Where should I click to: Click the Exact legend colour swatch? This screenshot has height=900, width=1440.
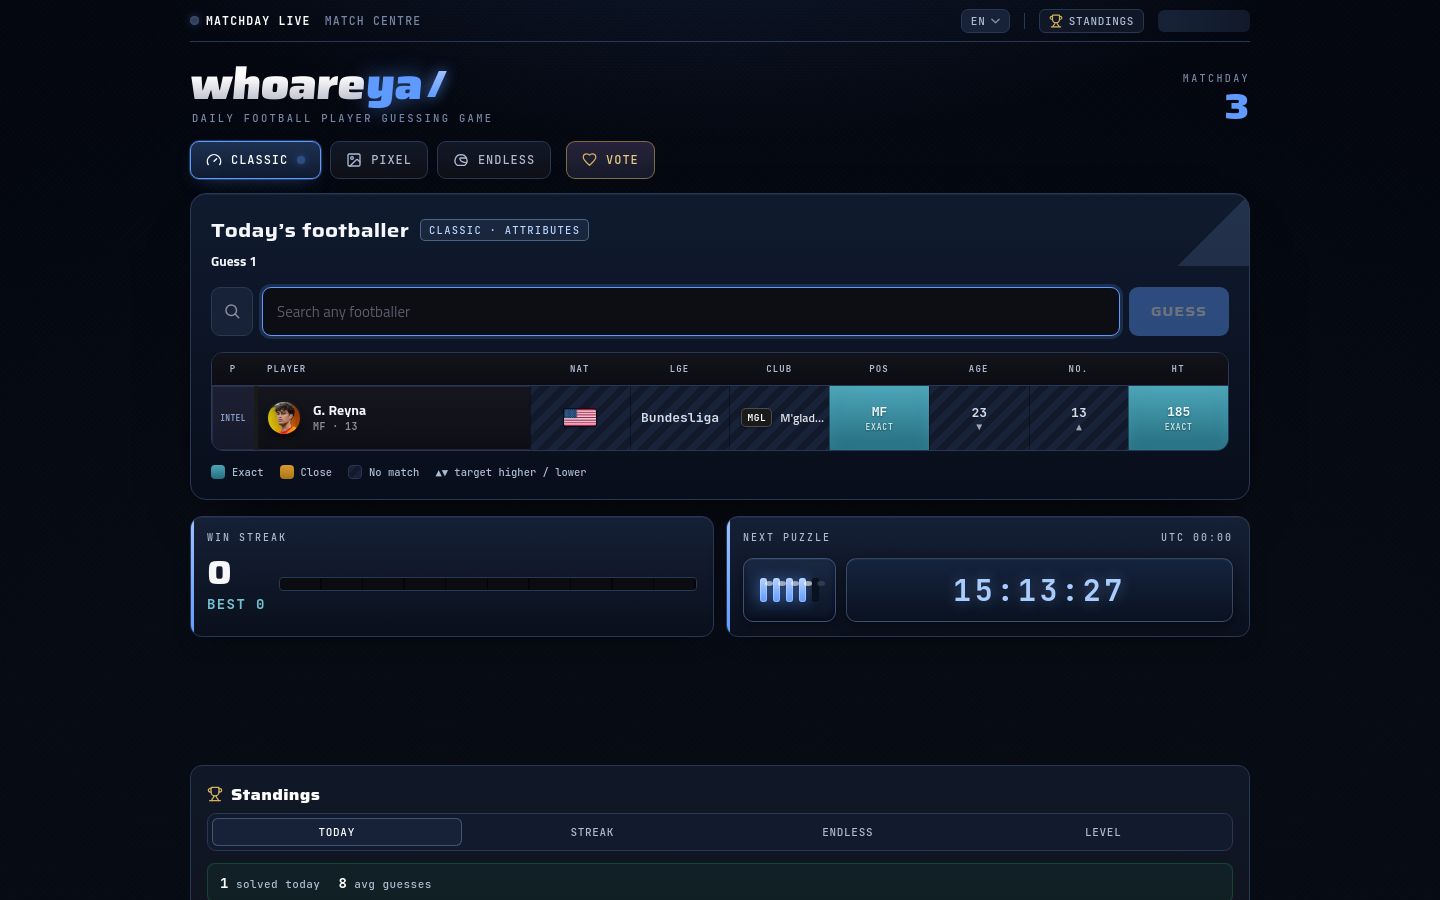click(x=218, y=472)
